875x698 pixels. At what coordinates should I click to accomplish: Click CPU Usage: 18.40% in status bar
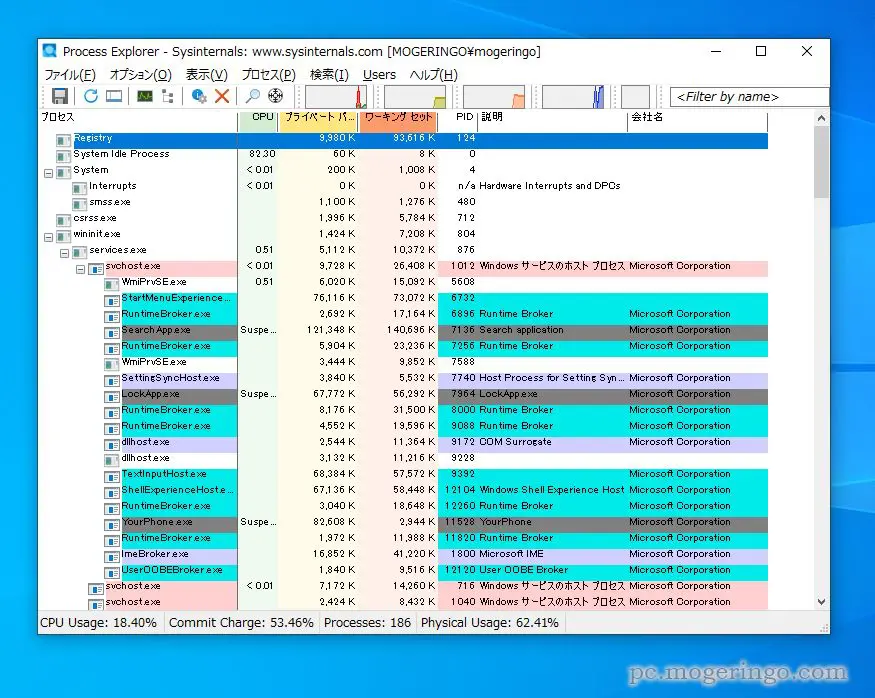[98, 623]
